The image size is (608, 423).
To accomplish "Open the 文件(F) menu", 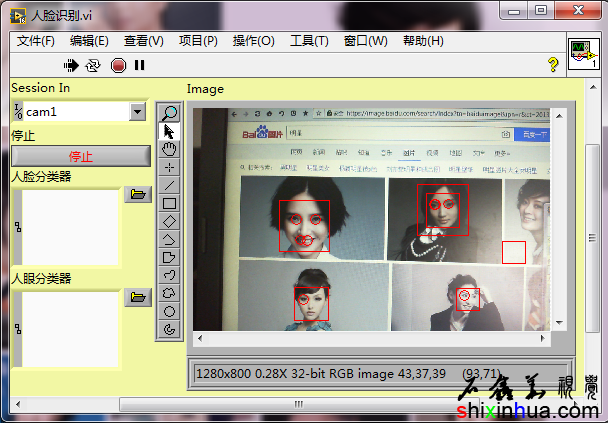I will (36, 41).
